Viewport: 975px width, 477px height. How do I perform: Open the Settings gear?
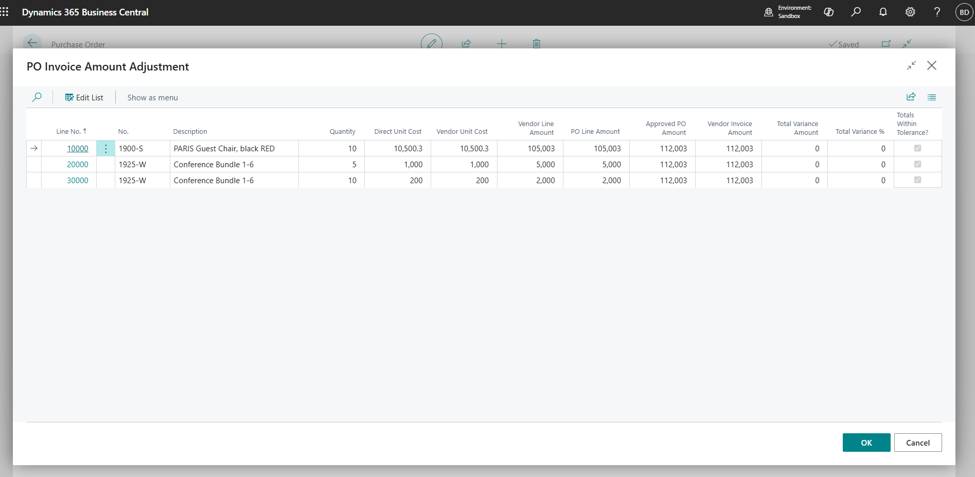point(910,12)
